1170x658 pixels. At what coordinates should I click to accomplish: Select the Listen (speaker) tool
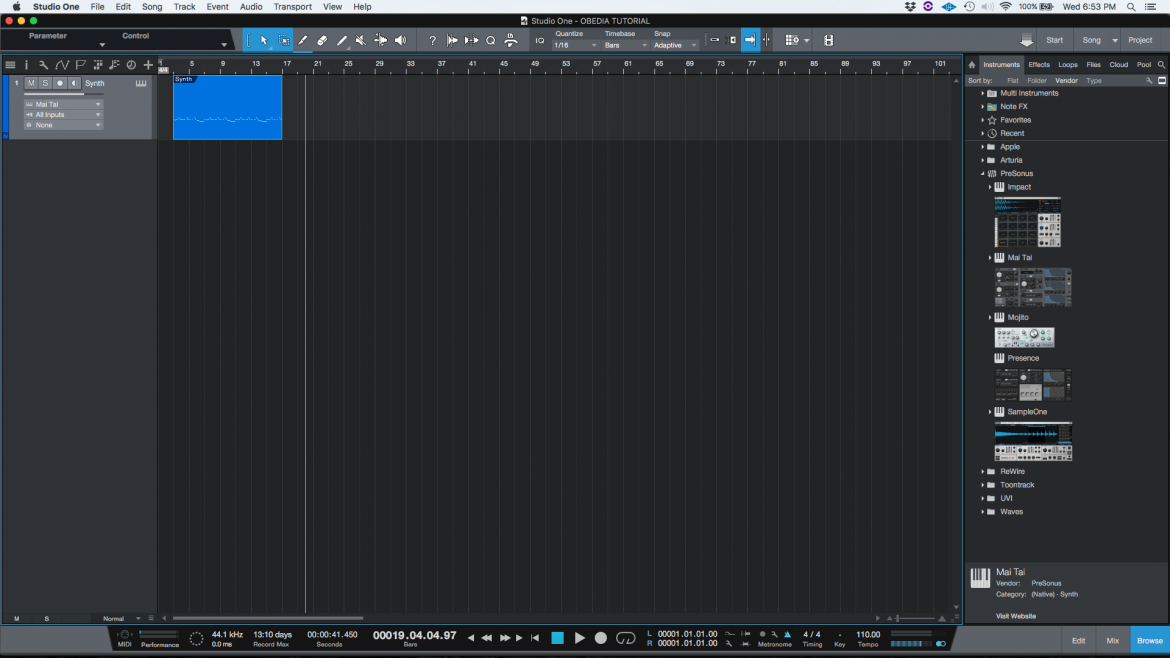tap(401, 40)
